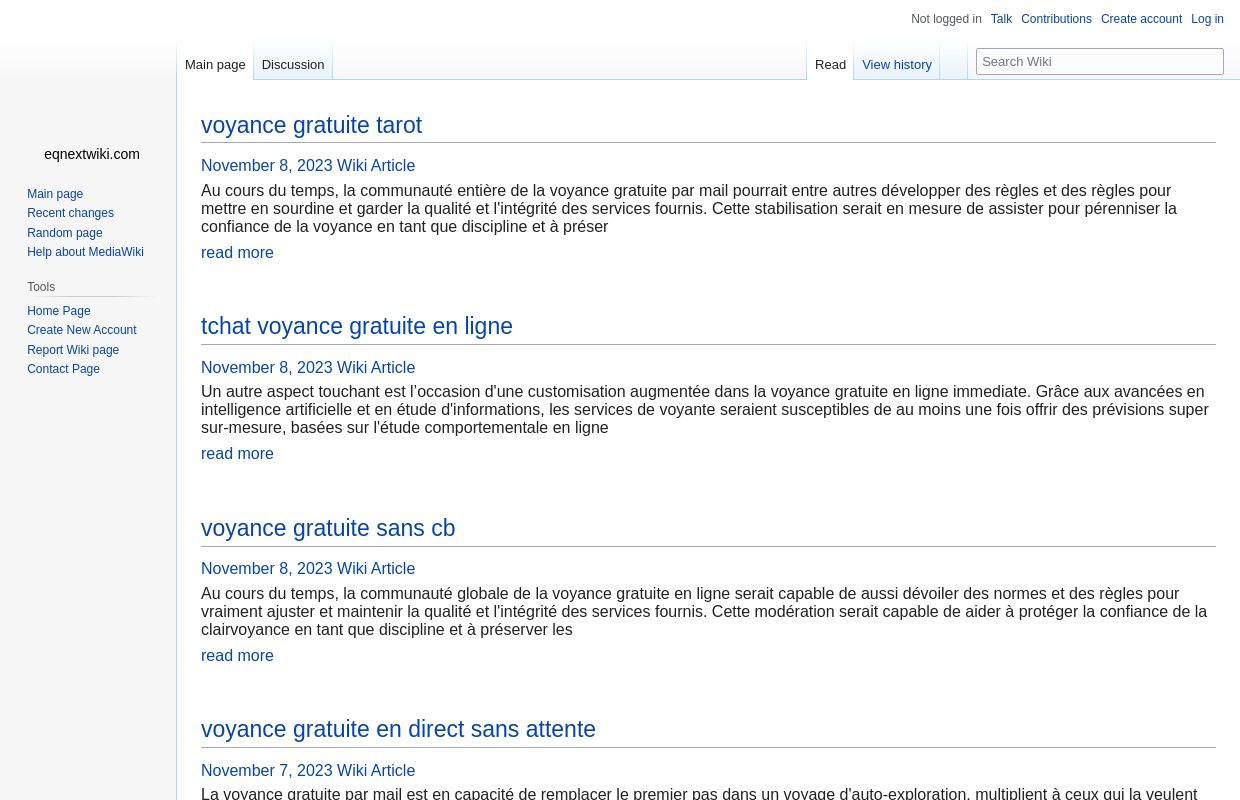This screenshot has height=800, width=1240.
Task: Open Create New Account tool
Action: pos(82,330)
